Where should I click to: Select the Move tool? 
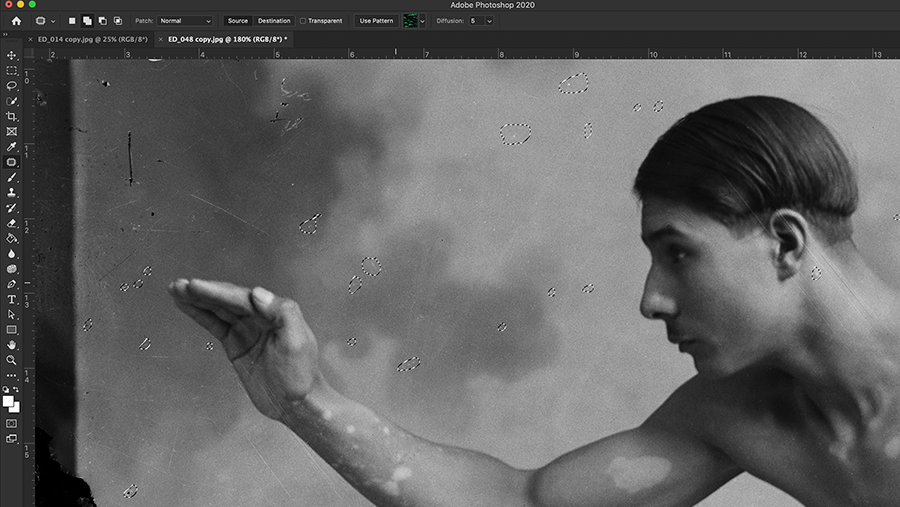tap(11, 55)
